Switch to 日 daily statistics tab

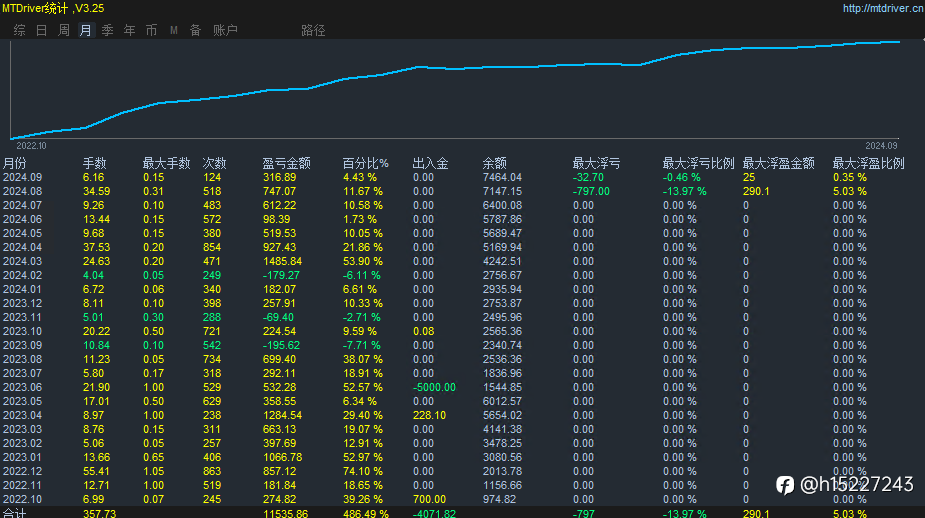(42, 30)
